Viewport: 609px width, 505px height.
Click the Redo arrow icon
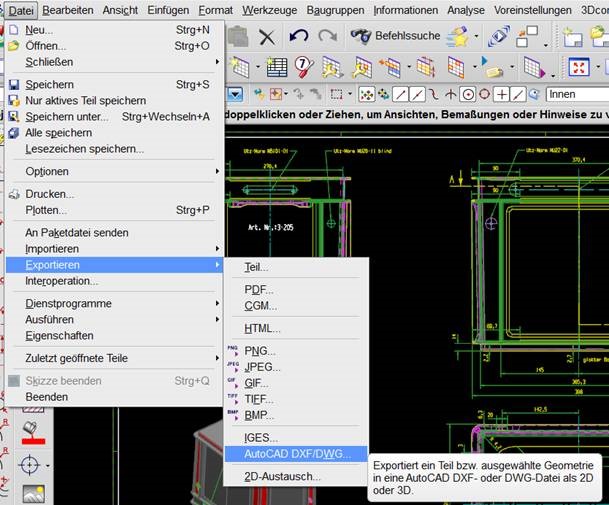pos(327,37)
